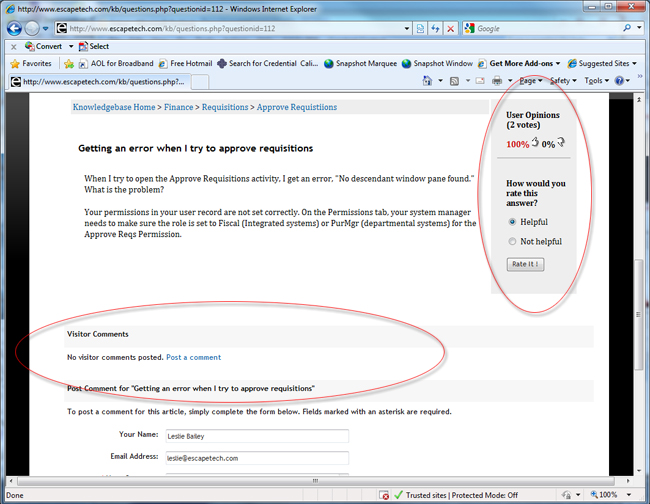
Task: Click the Email Address input field
Action: pyautogui.click(x=257, y=458)
